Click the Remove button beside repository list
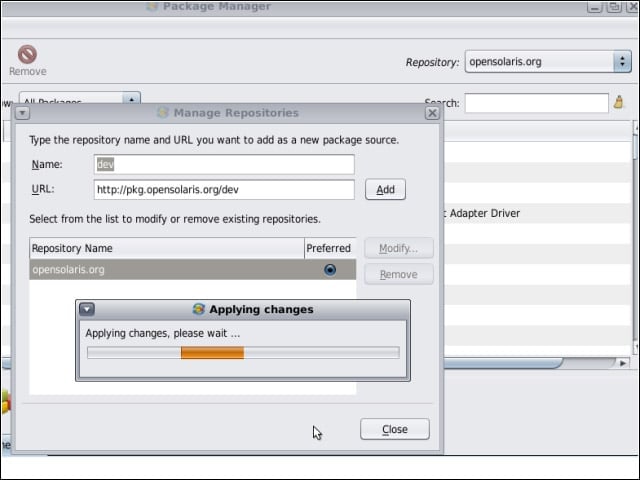Viewport: 640px width, 480px height. coord(399,274)
